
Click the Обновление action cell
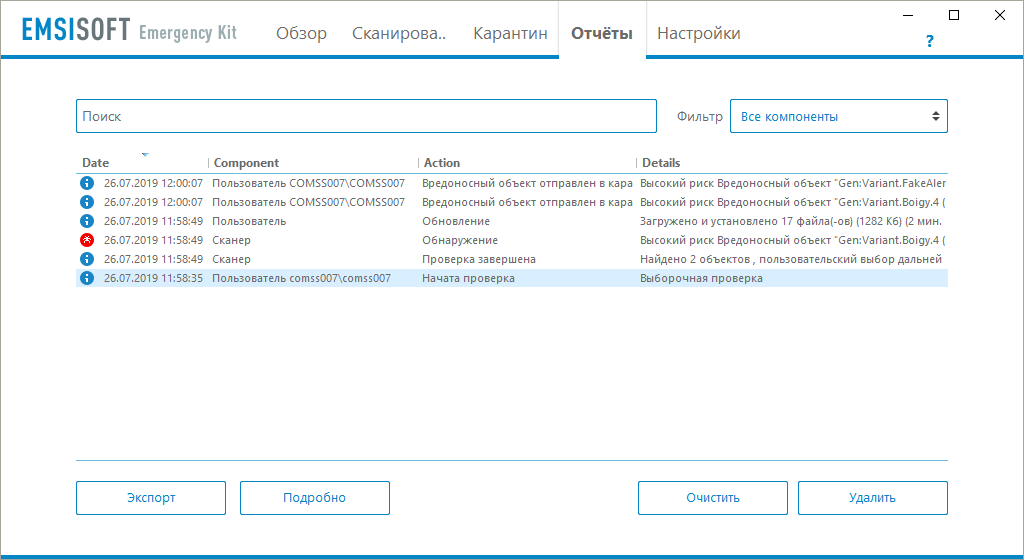pyautogui.click(x=456, y=221)
